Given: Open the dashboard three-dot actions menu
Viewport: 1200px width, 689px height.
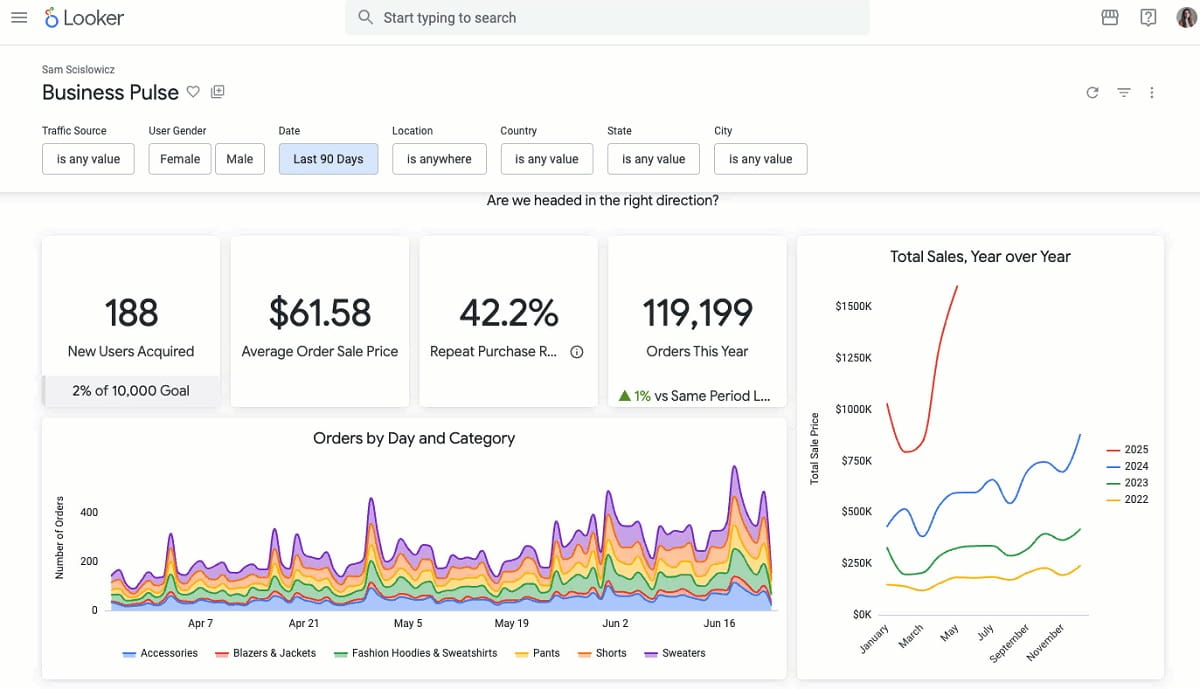Looking at the screenshot, I should pyautogui.click(x=1152, y=93).
